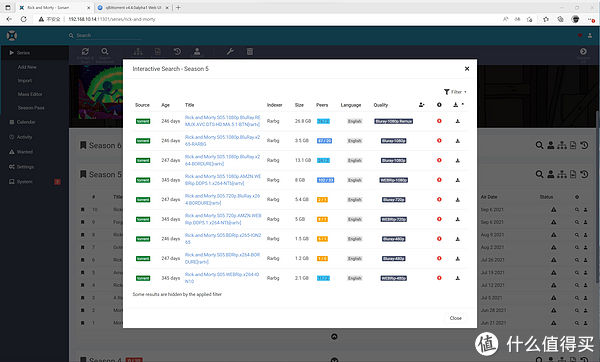
Task: Show rejection reason for 8 GB release
Action: (x=439, y=180)
